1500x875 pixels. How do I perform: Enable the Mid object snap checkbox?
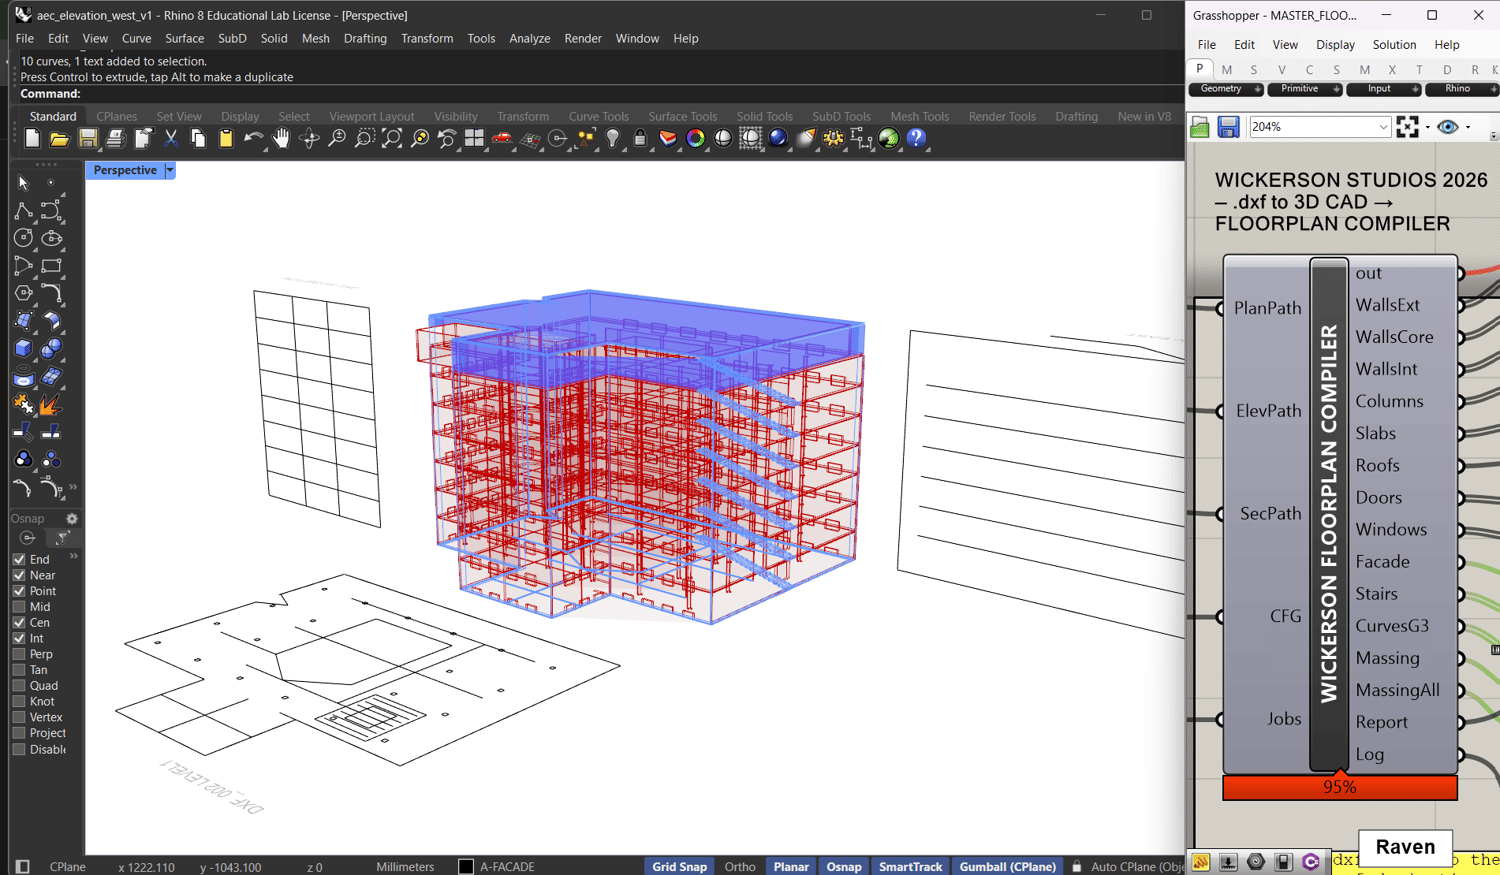(x=19, y=607)
